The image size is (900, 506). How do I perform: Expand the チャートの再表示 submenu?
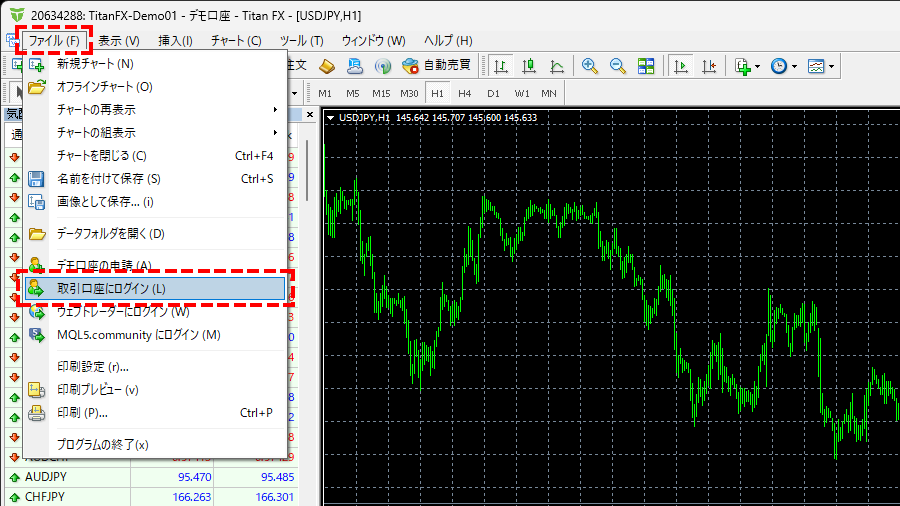[x=155, y=110]
